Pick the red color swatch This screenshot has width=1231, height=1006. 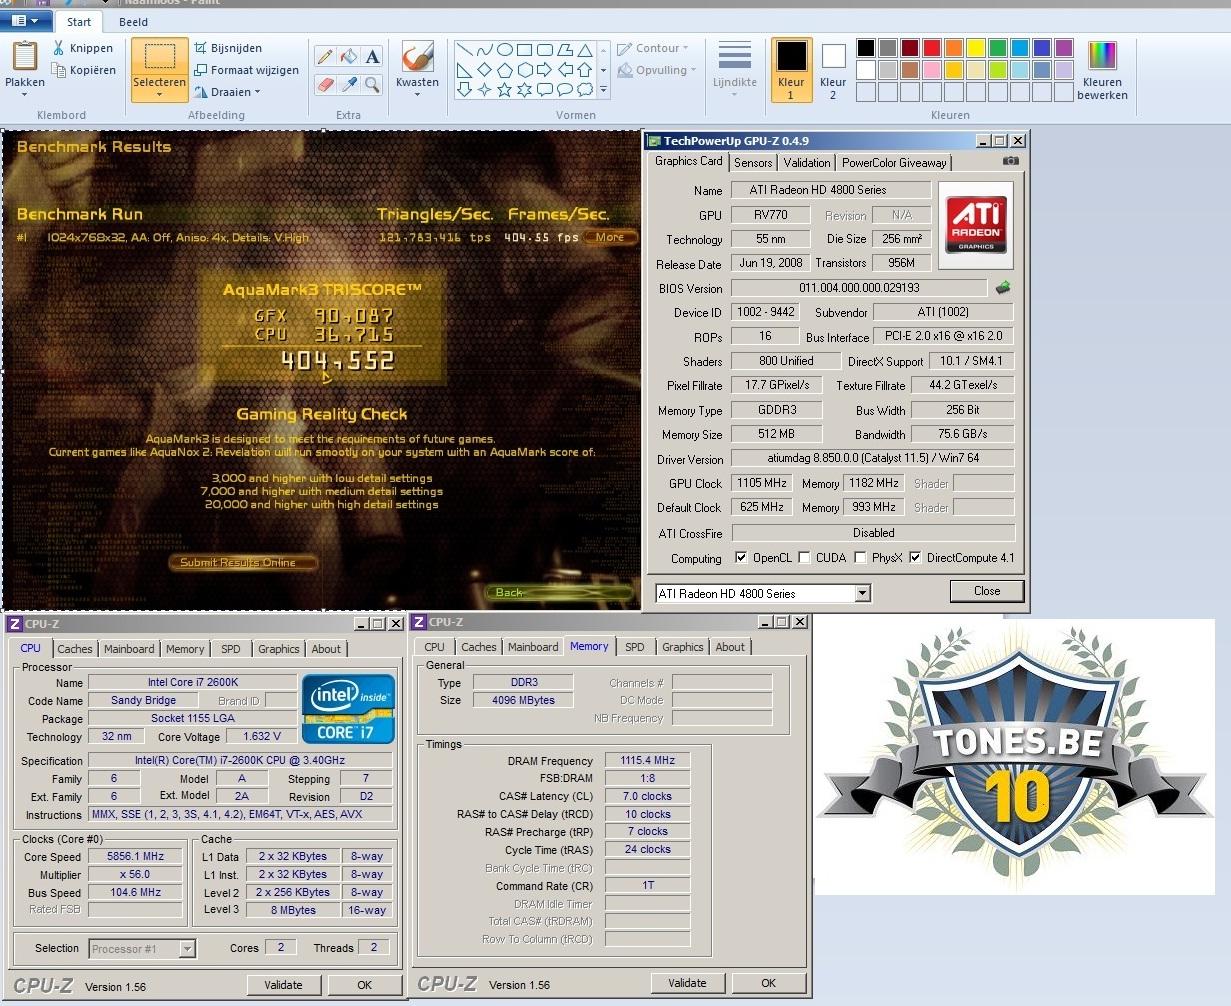point(932,48)
